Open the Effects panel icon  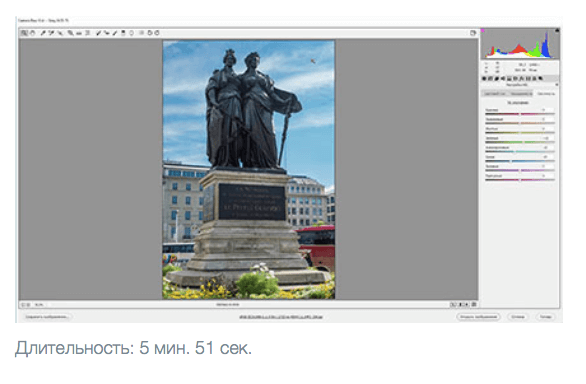pos(521,78)
